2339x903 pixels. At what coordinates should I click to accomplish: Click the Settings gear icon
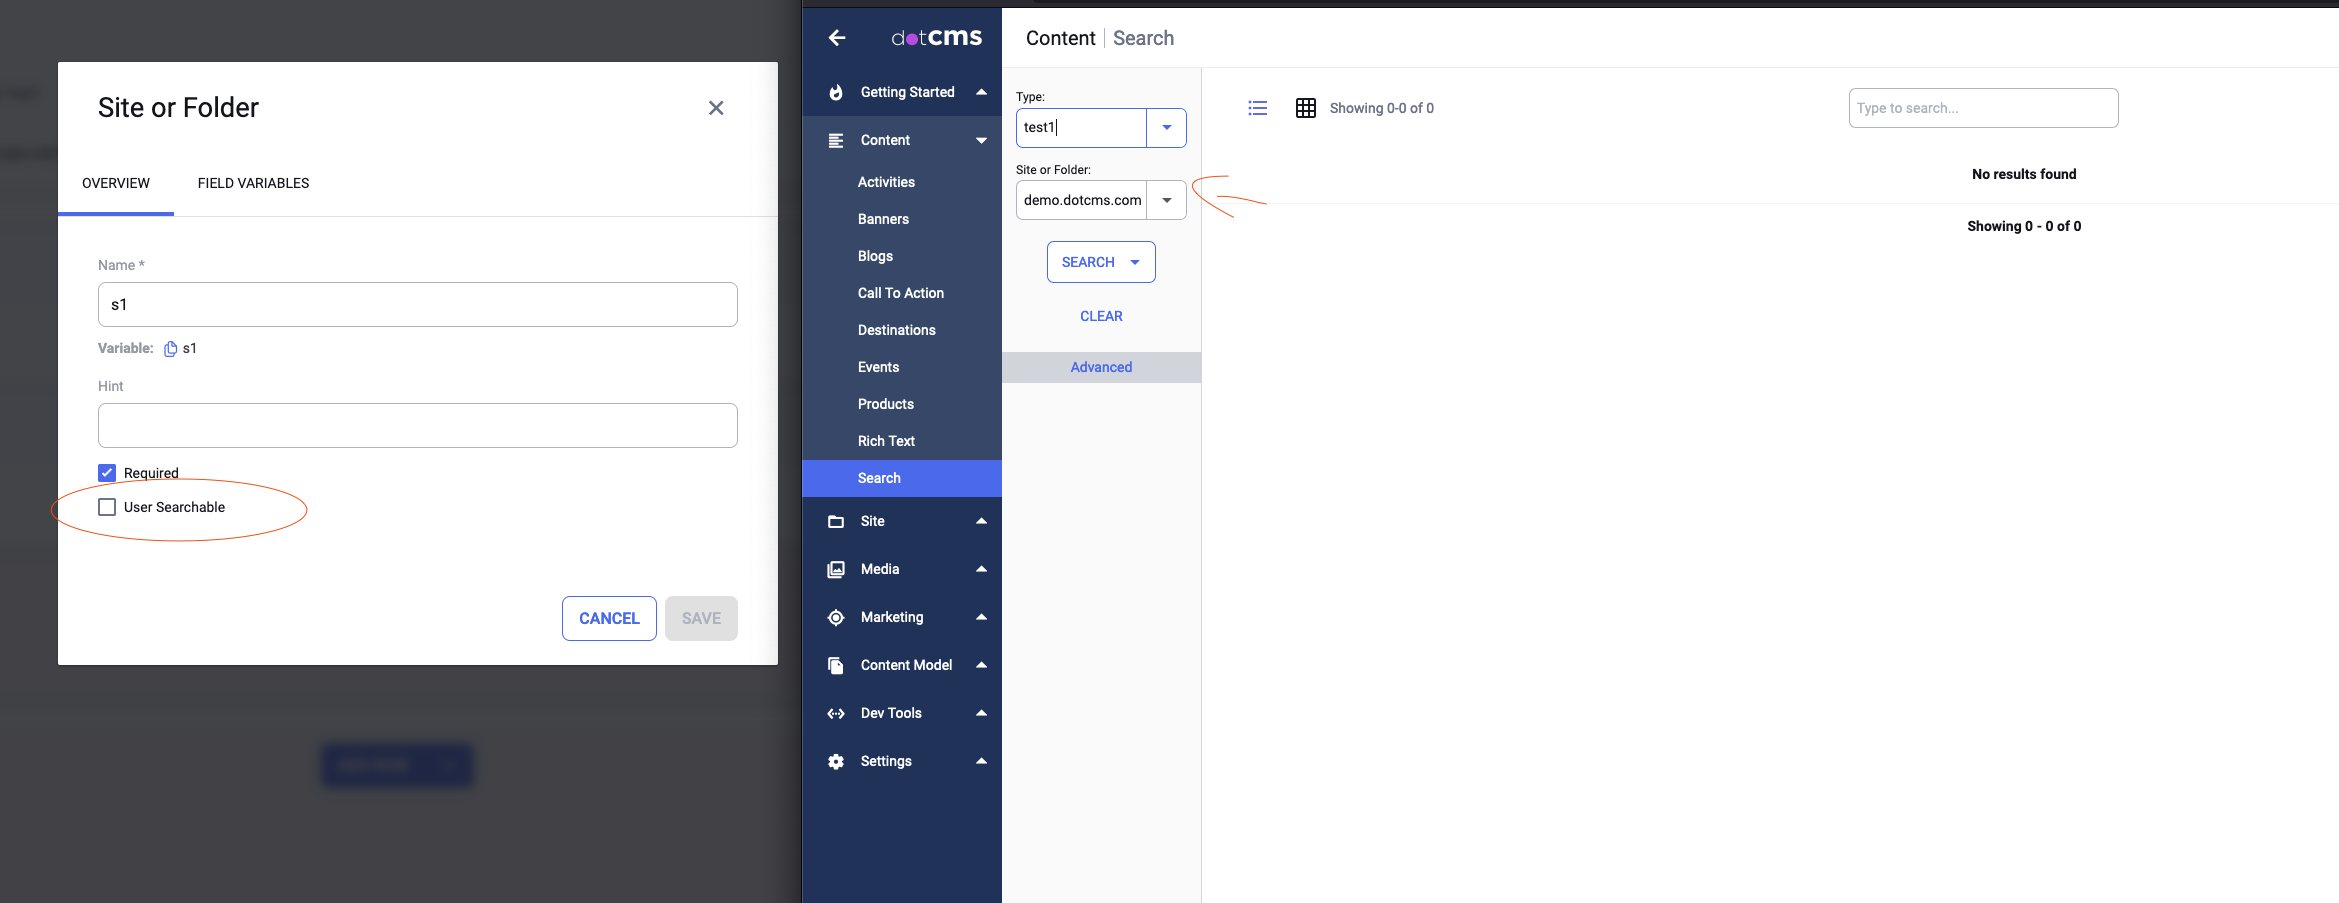(836, 761)
